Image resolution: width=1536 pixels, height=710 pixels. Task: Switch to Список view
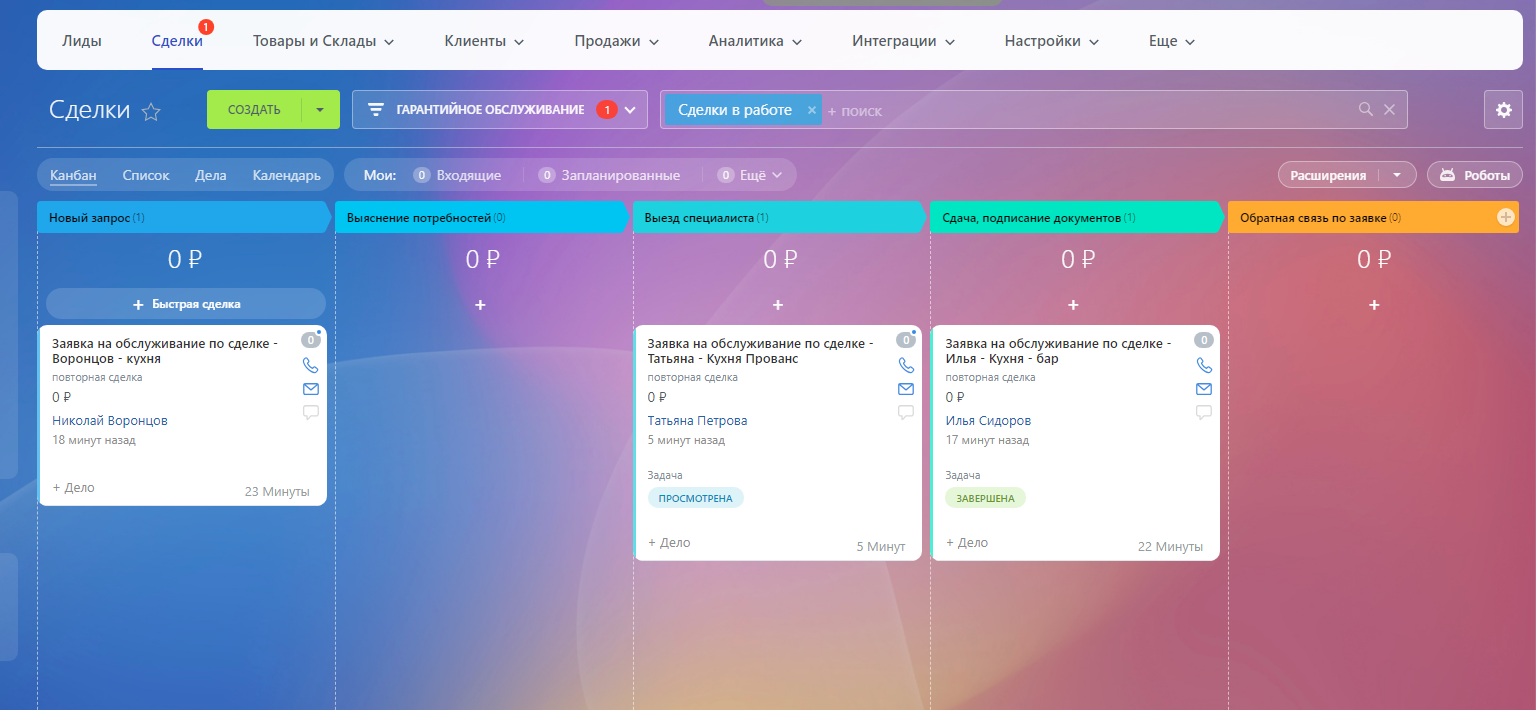[x=146, y=175]
